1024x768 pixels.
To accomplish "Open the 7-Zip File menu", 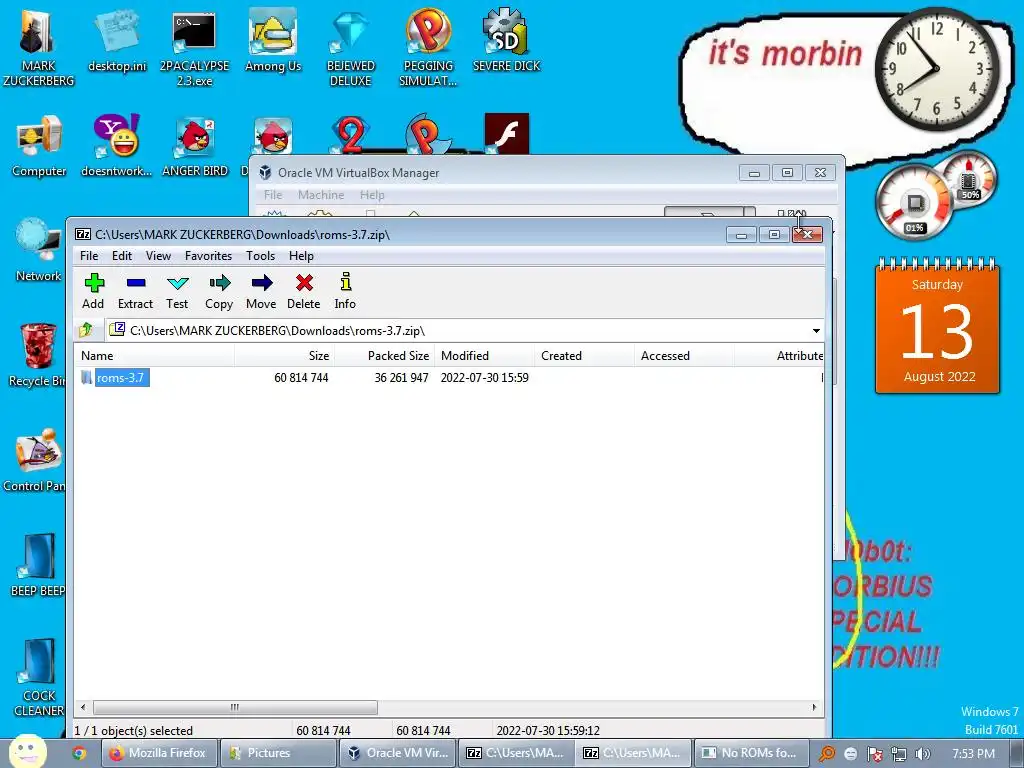I will pos(89,256).
